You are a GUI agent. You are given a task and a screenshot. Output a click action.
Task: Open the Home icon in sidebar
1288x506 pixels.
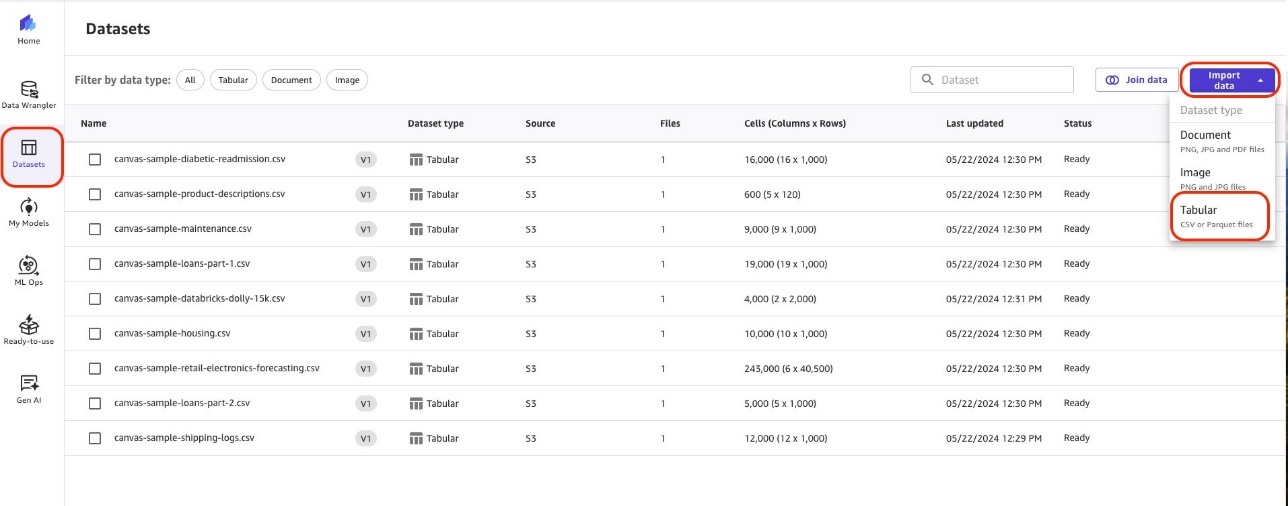click(x=28, y=29)
